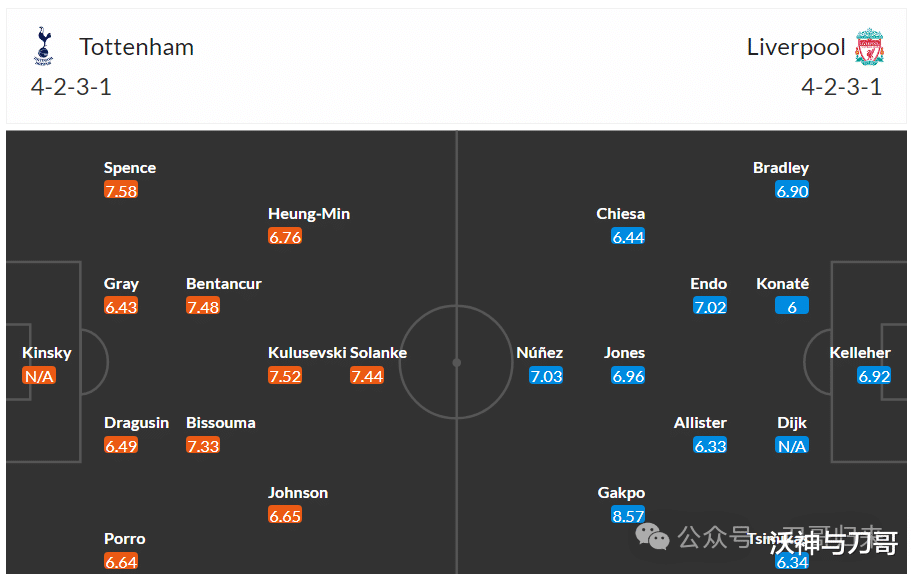
Task: Click the Tottenham club crest icon
Action: (44, 46)
